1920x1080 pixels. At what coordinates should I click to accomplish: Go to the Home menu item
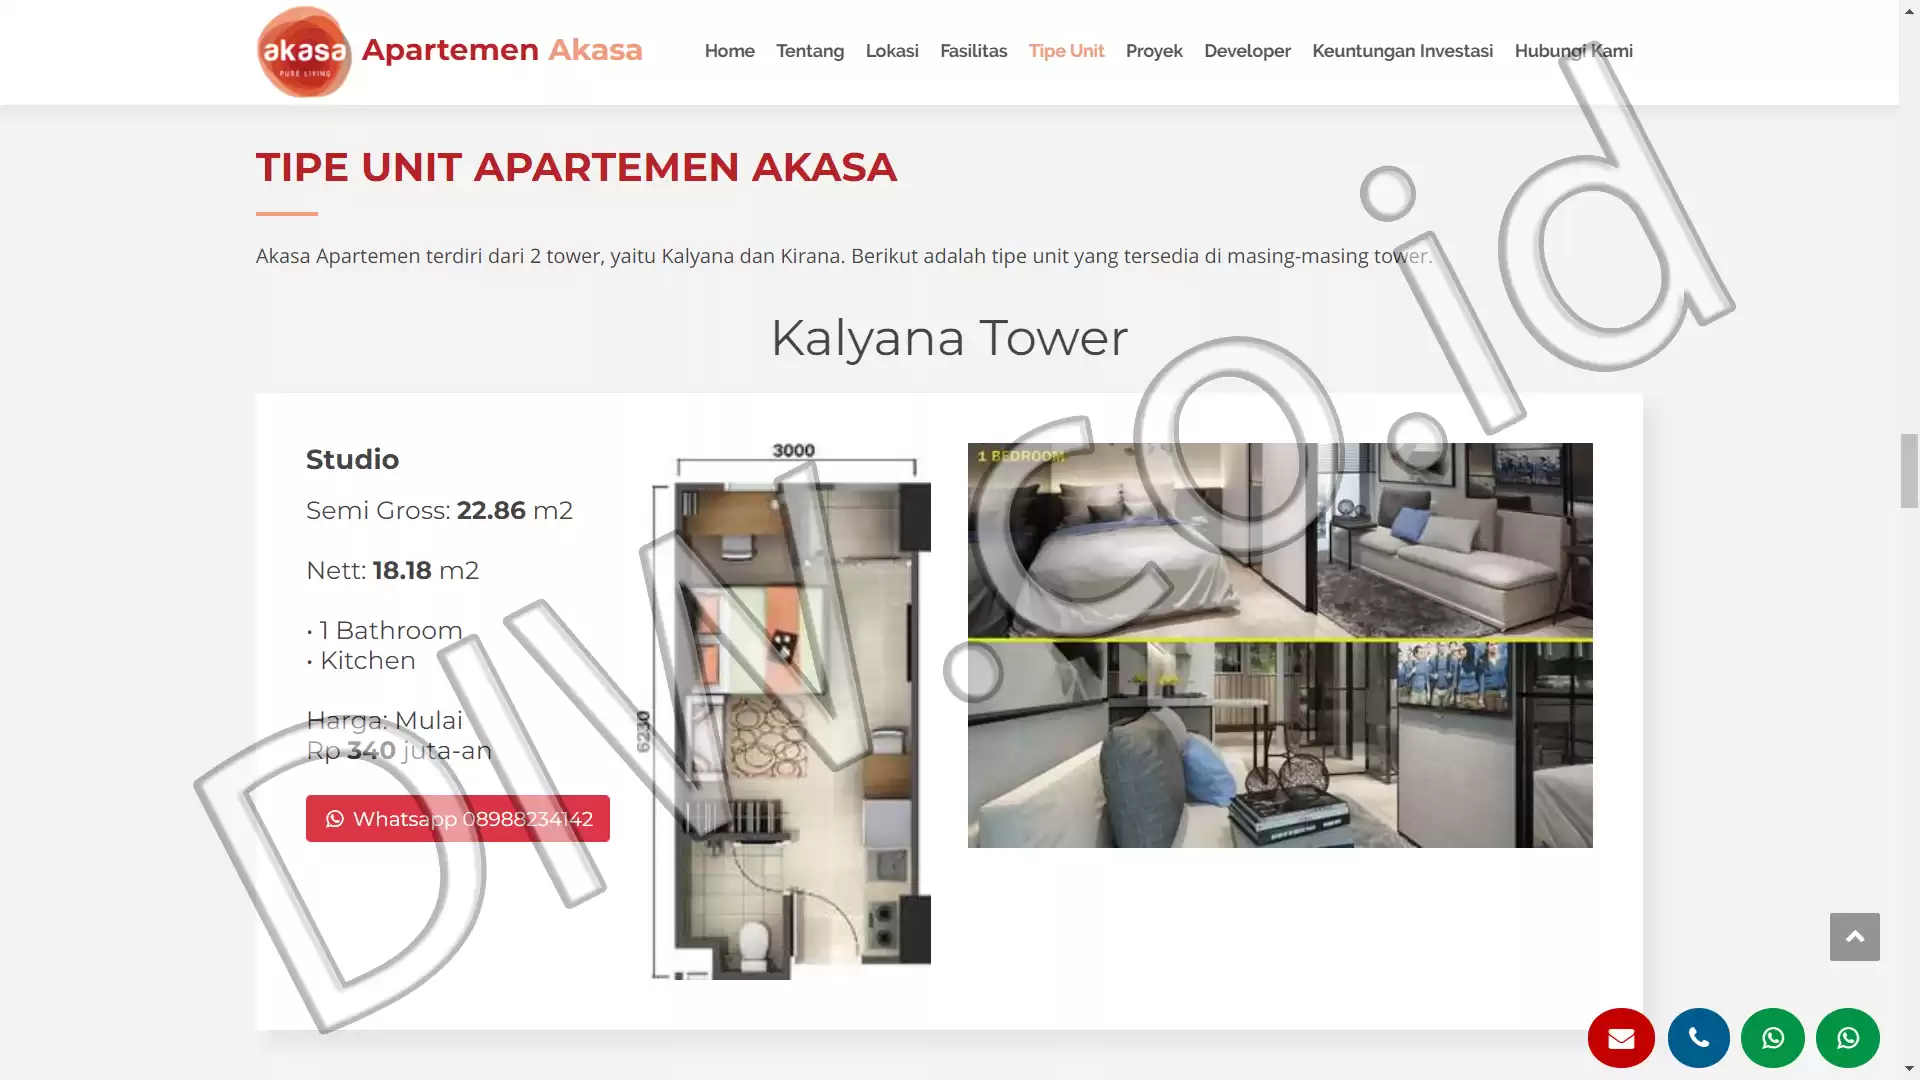[729, 51]
